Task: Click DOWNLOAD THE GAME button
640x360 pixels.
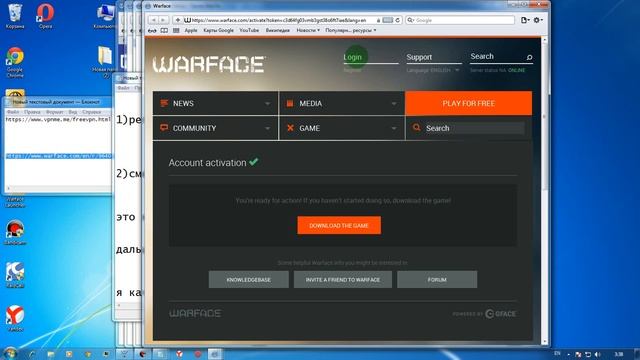Action: tap(339, 225)
